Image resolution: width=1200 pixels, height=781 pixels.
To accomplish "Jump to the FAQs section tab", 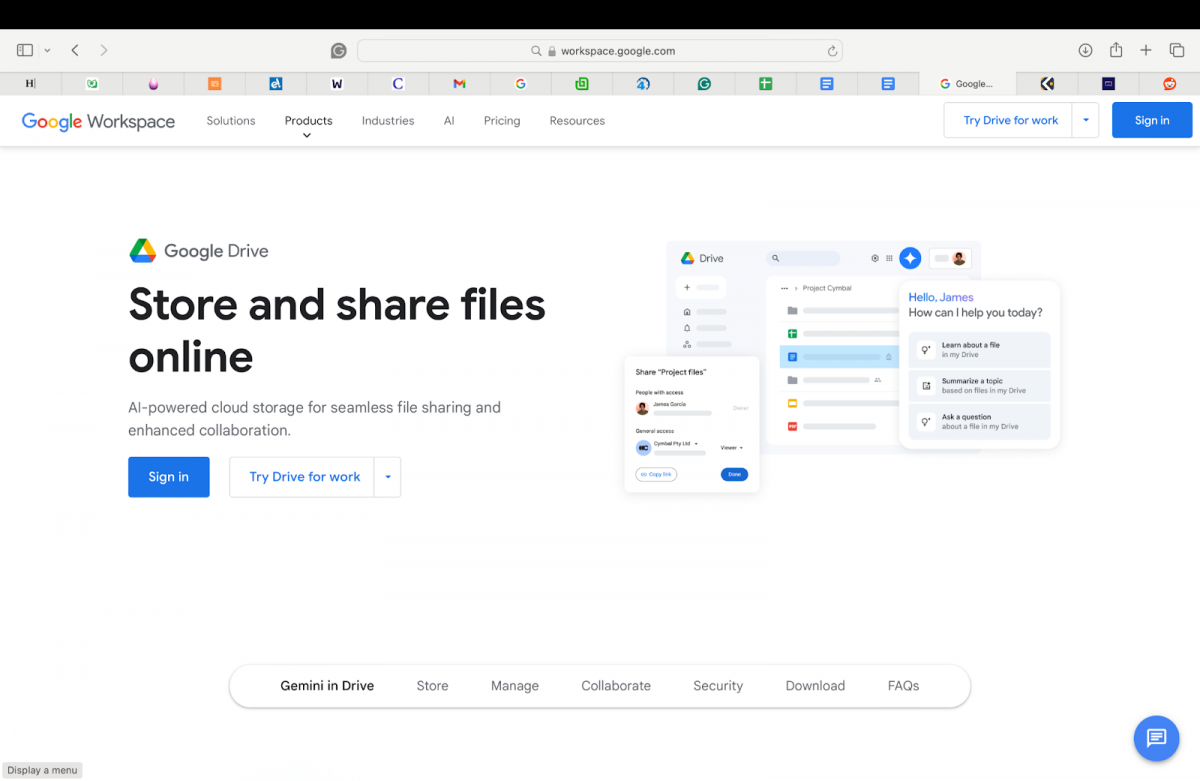I will pos(903,686).
